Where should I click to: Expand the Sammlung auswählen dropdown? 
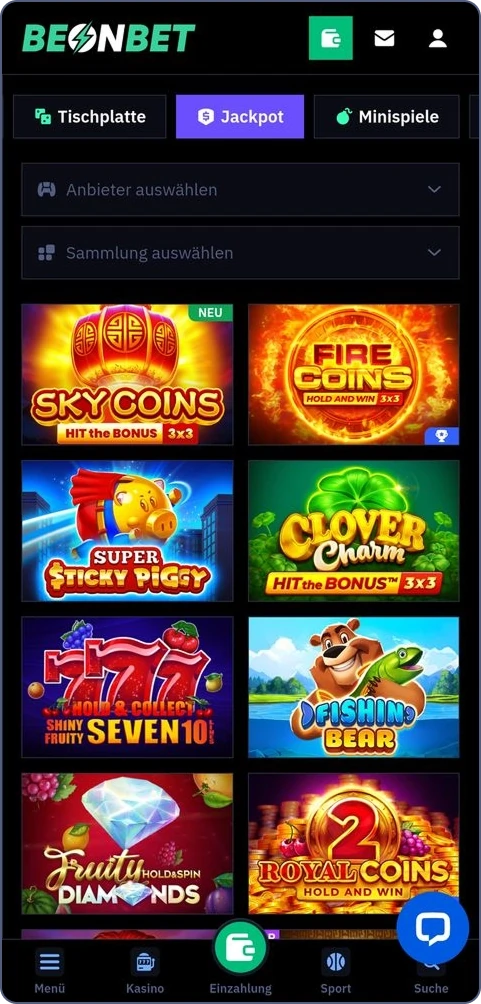click(x=240, y=252)
